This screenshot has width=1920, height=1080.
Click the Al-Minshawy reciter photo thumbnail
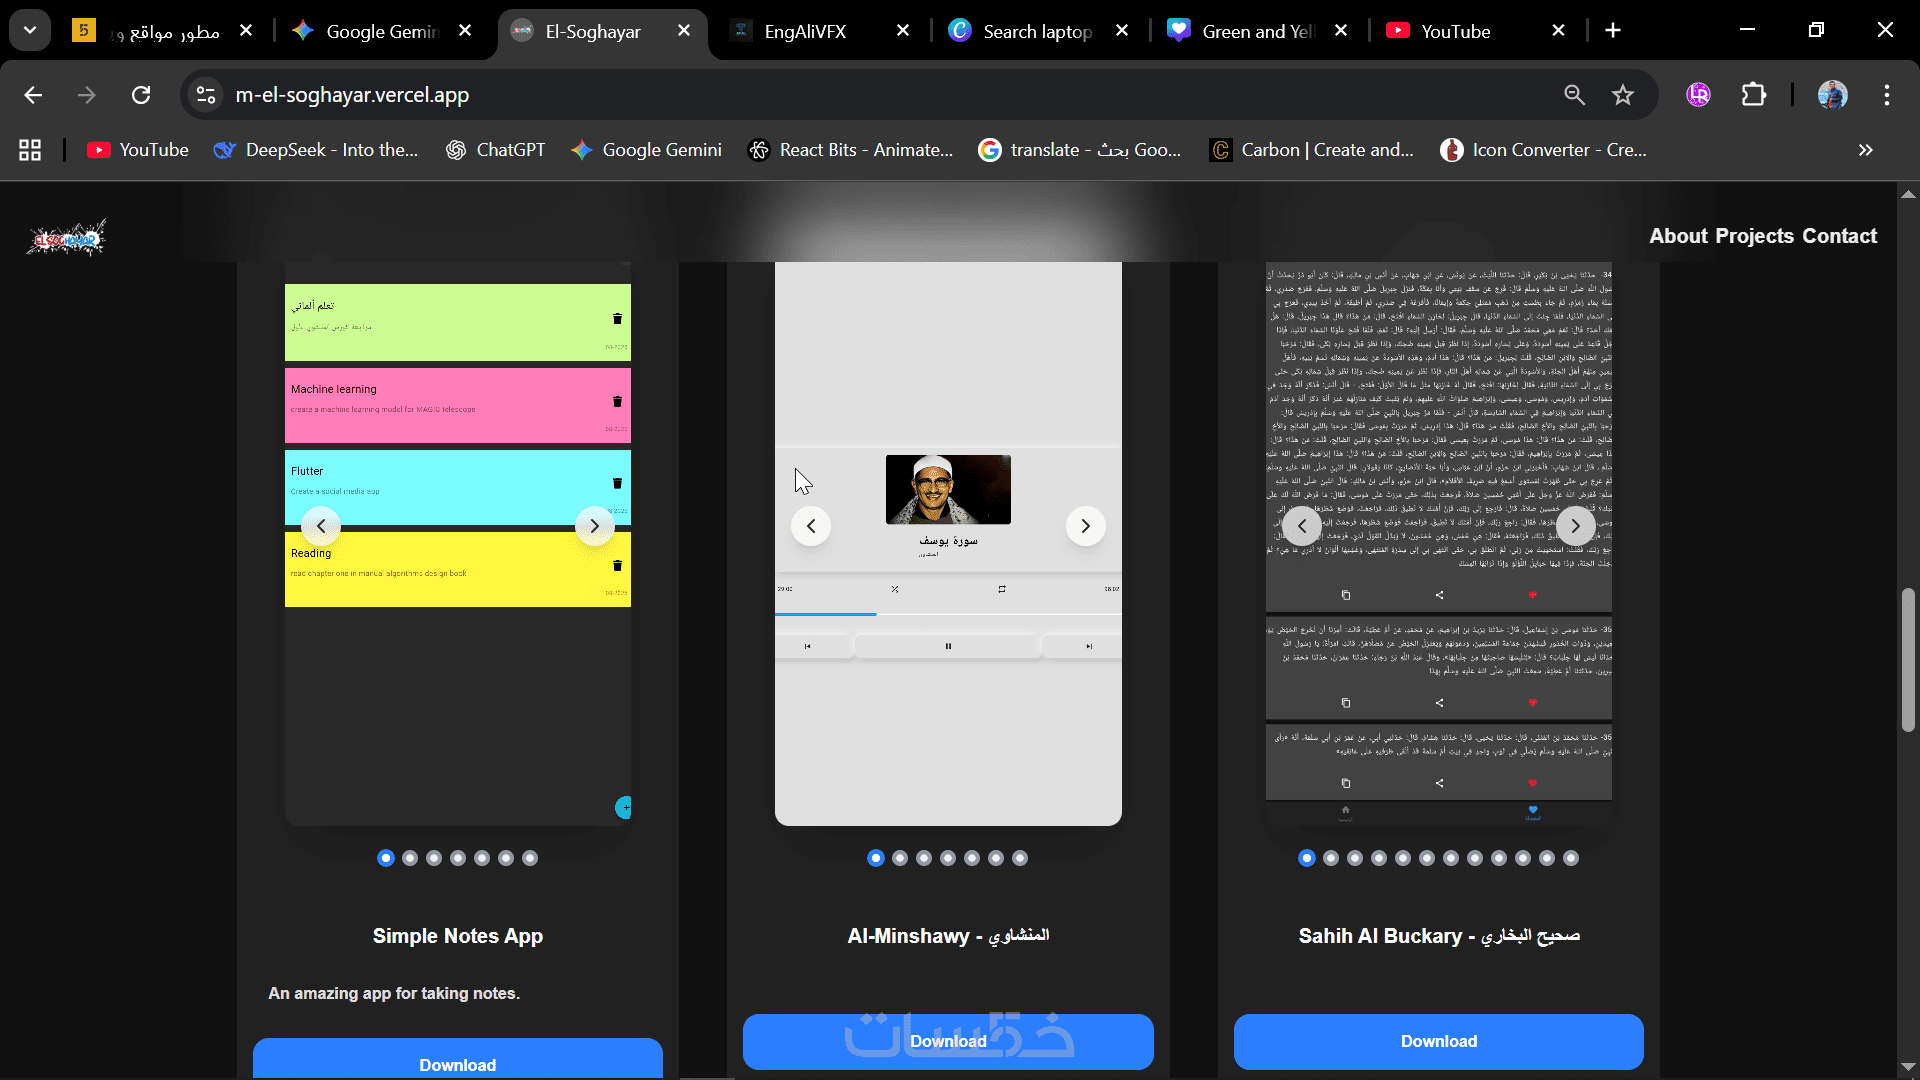tap(948, 489)
